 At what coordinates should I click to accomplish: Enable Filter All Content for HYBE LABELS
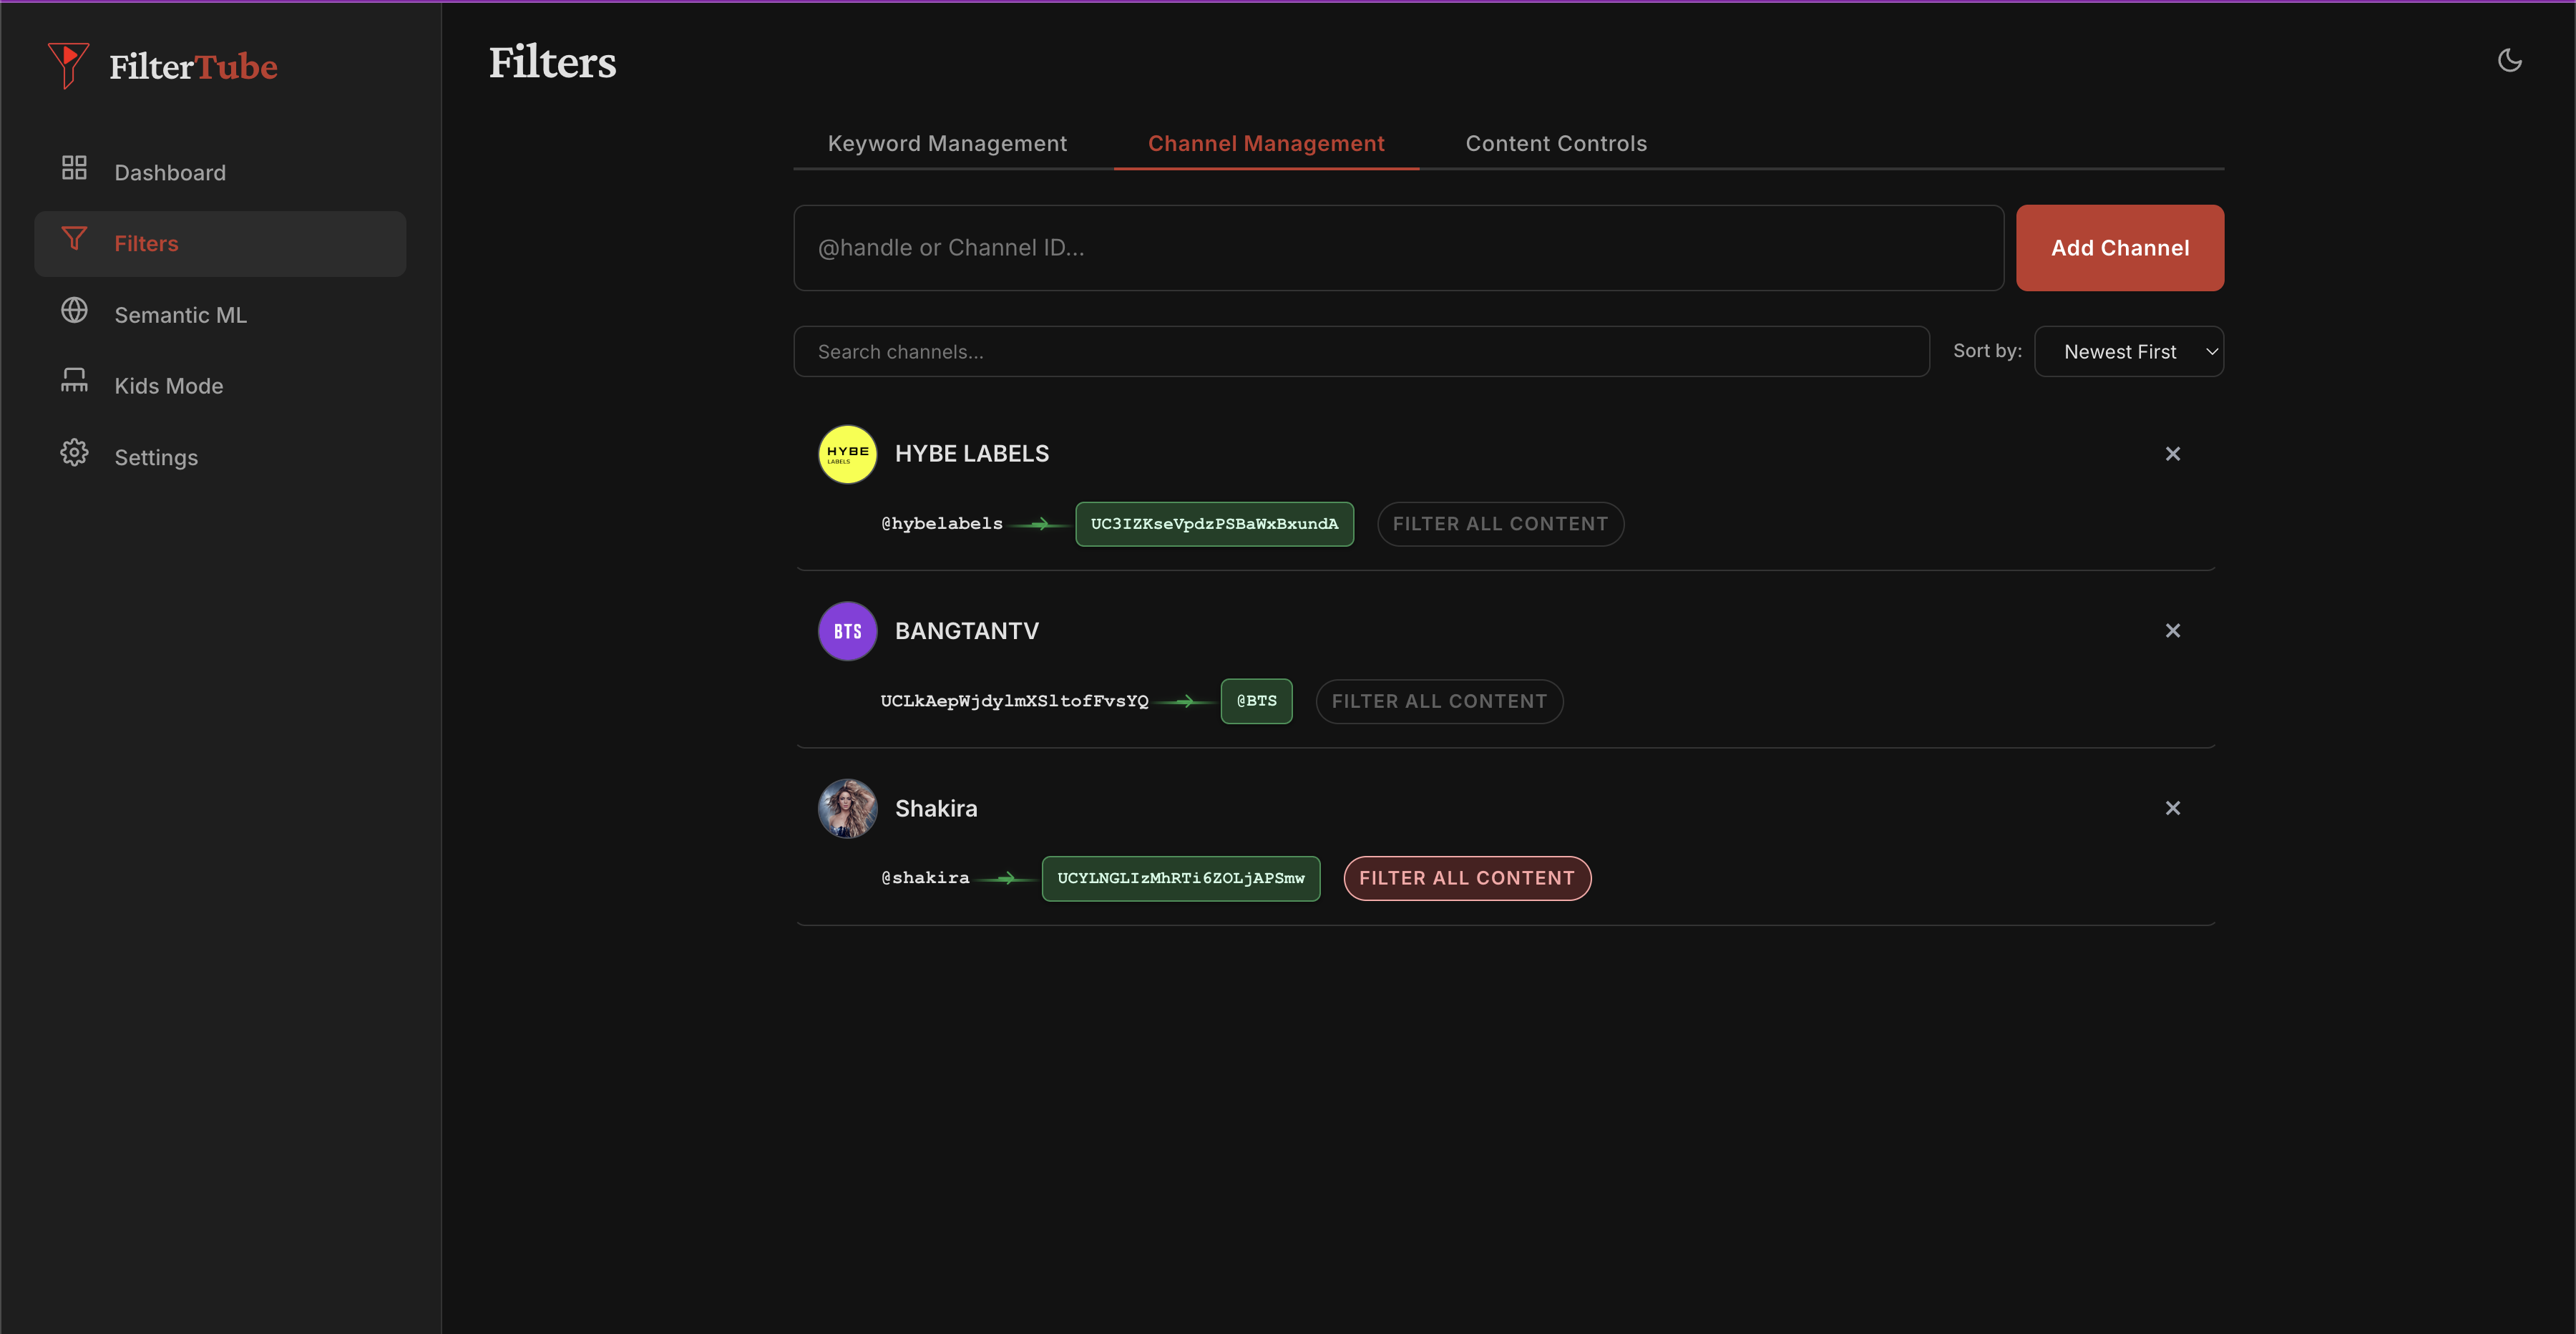(x=1500, y=523)
